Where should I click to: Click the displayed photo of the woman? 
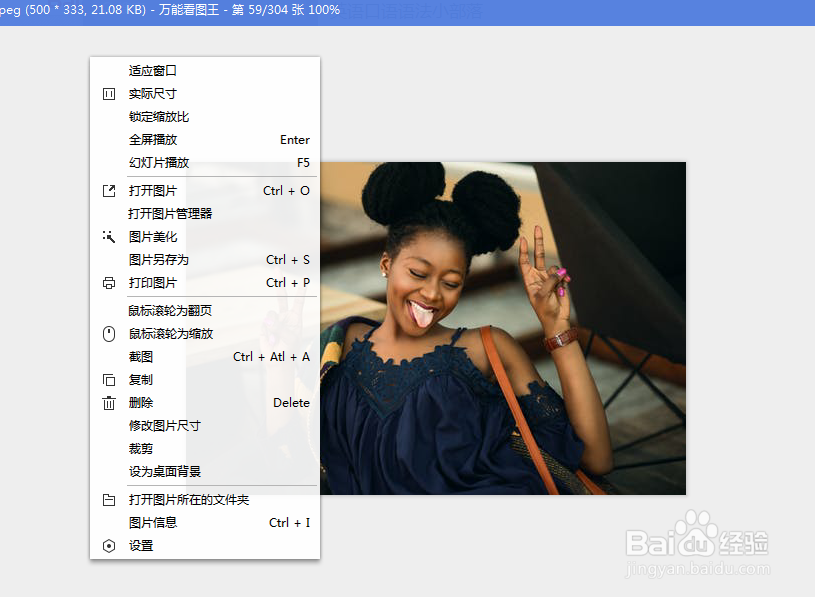[x=500, y=330]
